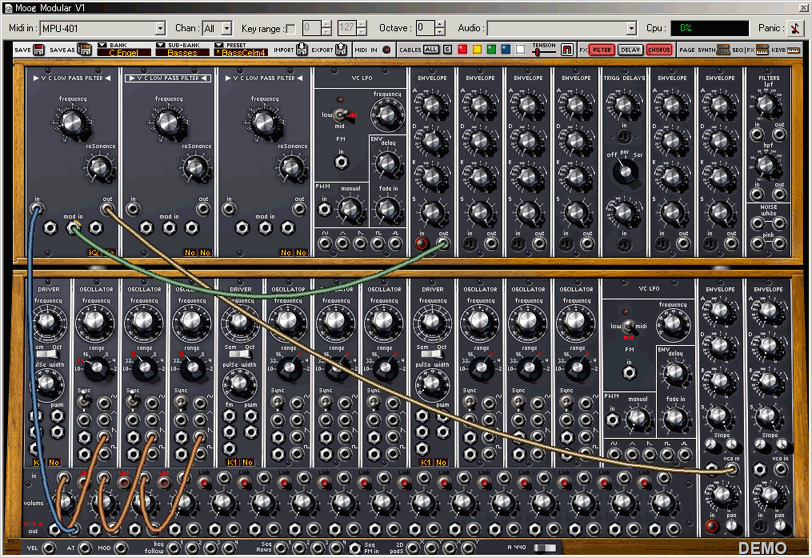This screenshot has width=812, height=558.
Task: Open the Midi in dropdown
Action: click(161, 28)
